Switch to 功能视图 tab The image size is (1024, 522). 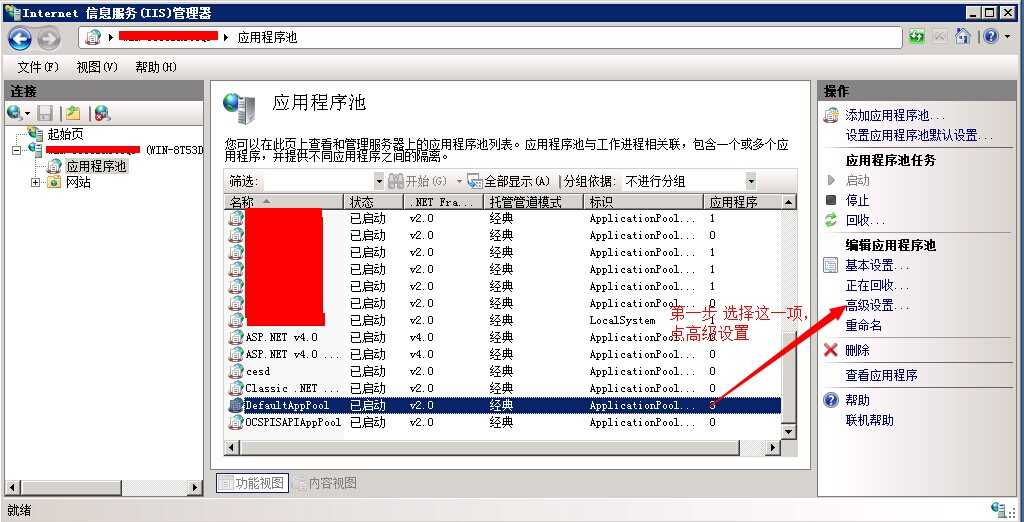[x=252, y=483]
